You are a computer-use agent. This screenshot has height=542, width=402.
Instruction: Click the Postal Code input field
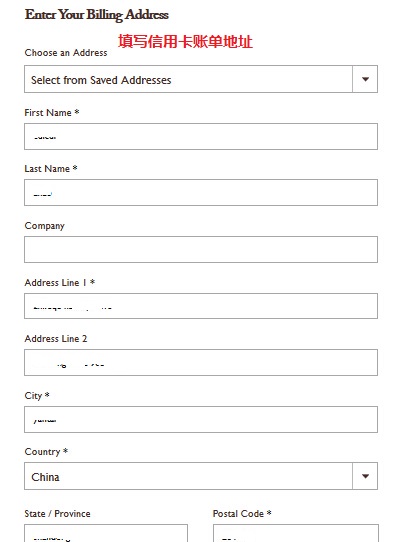click(296, 533)
